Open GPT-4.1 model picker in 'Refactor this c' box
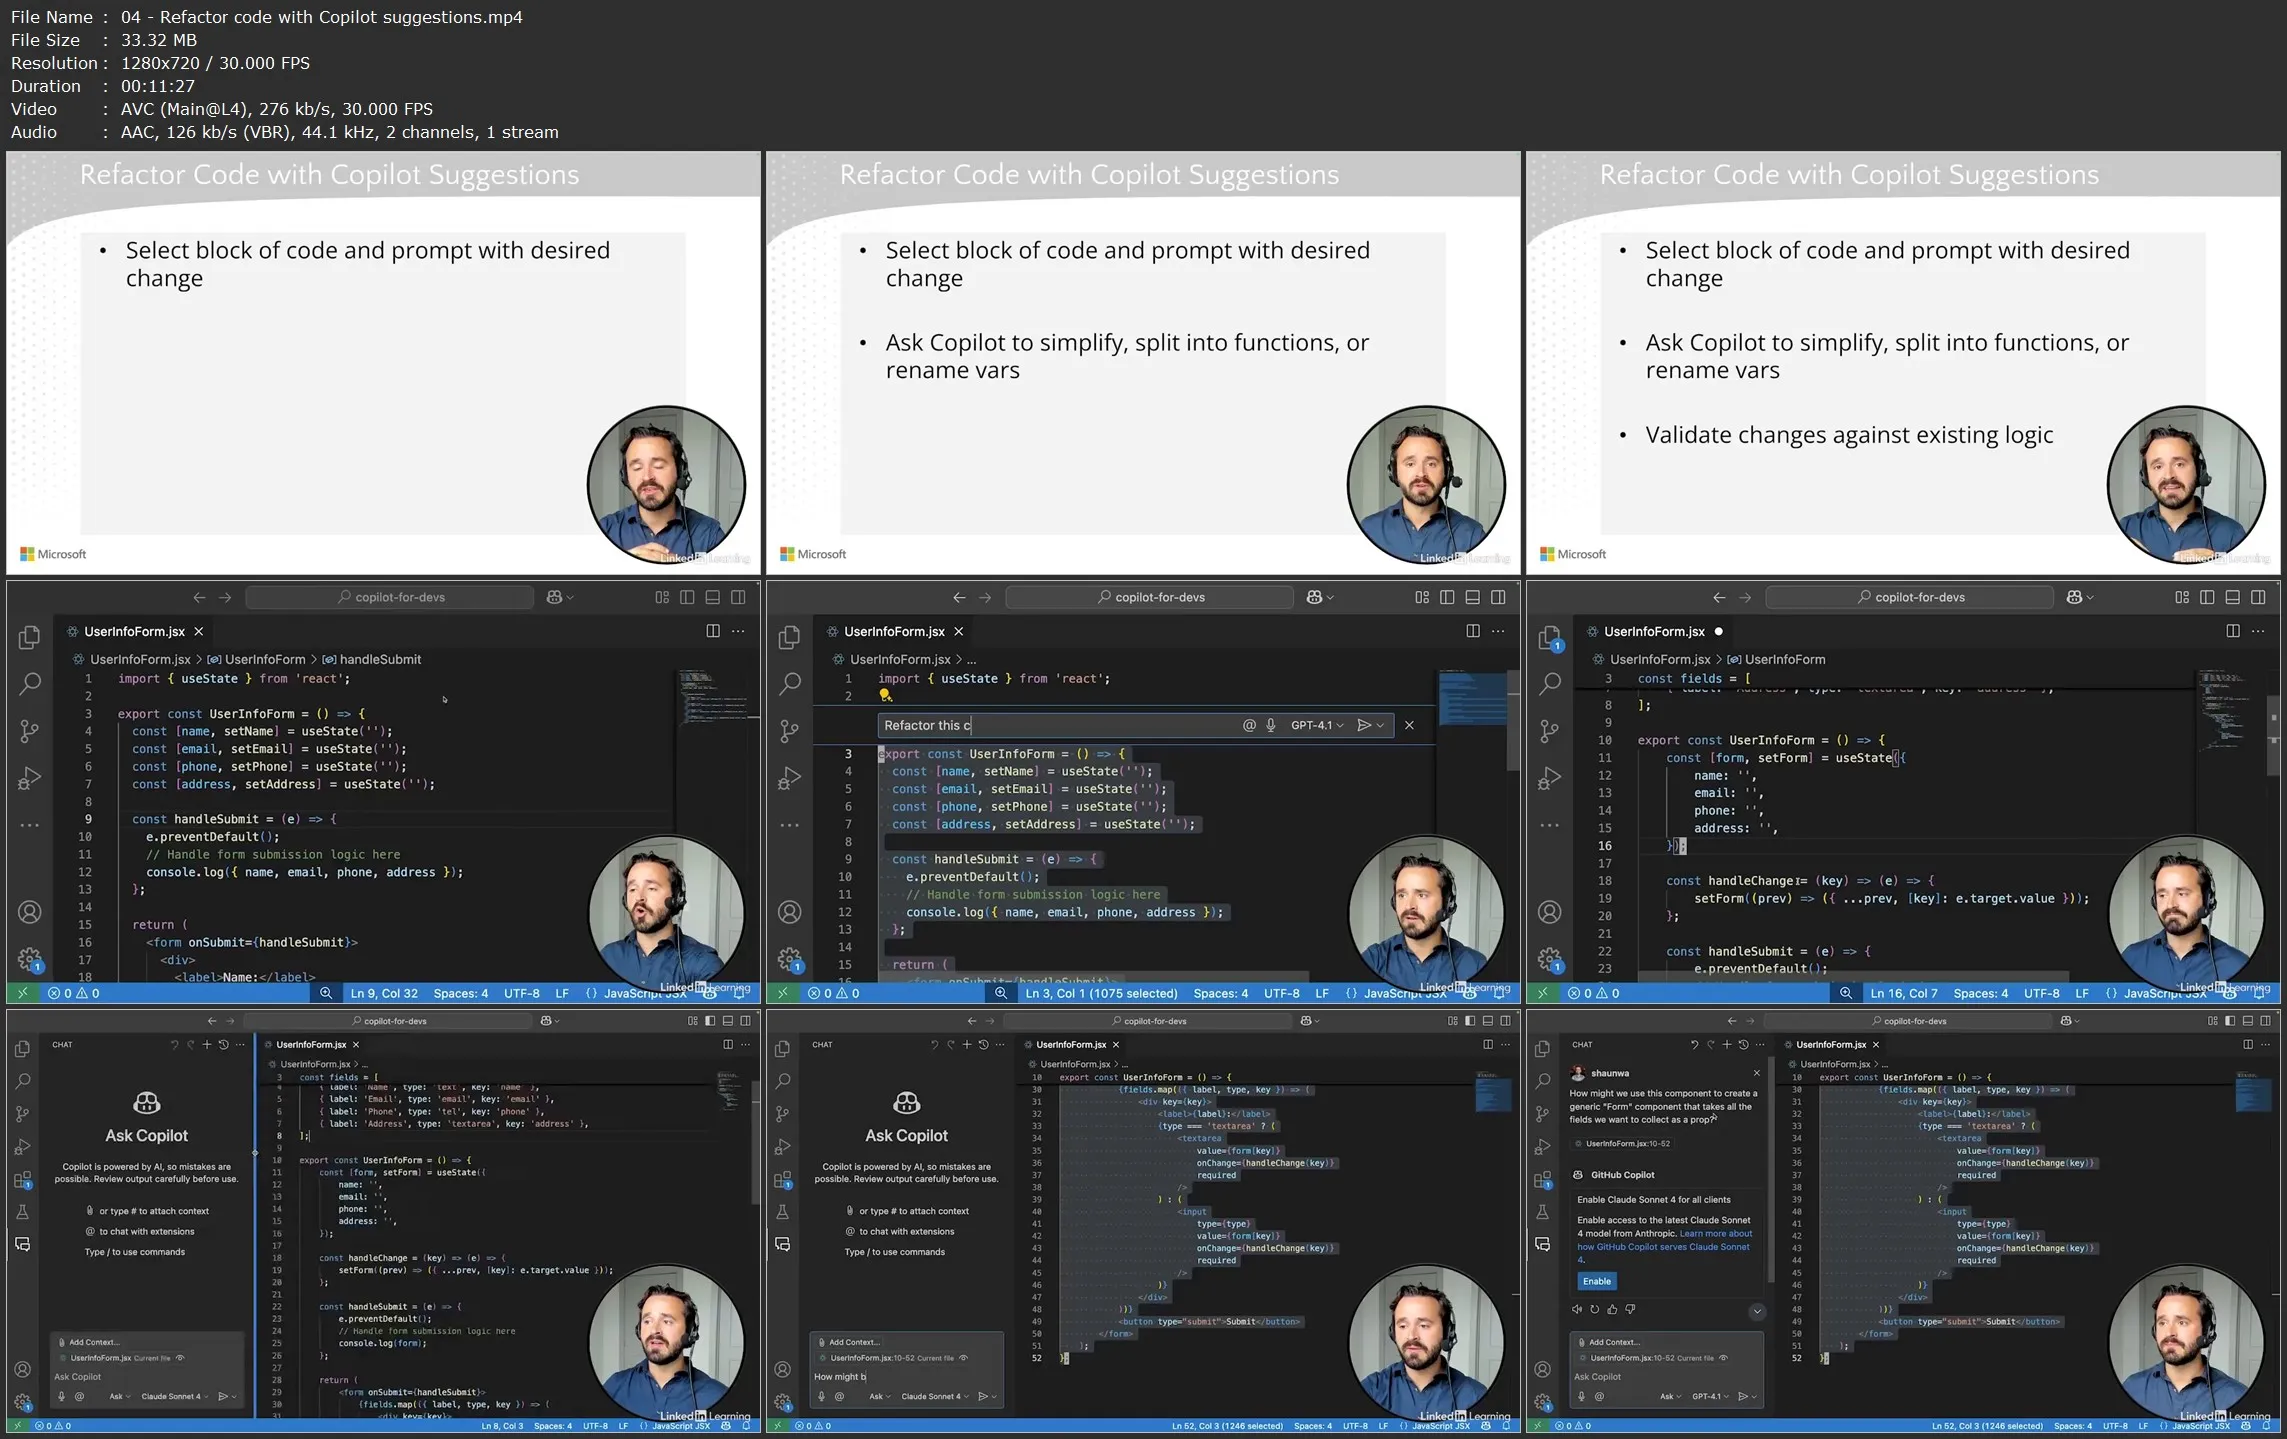 (x=1316, y=725)
